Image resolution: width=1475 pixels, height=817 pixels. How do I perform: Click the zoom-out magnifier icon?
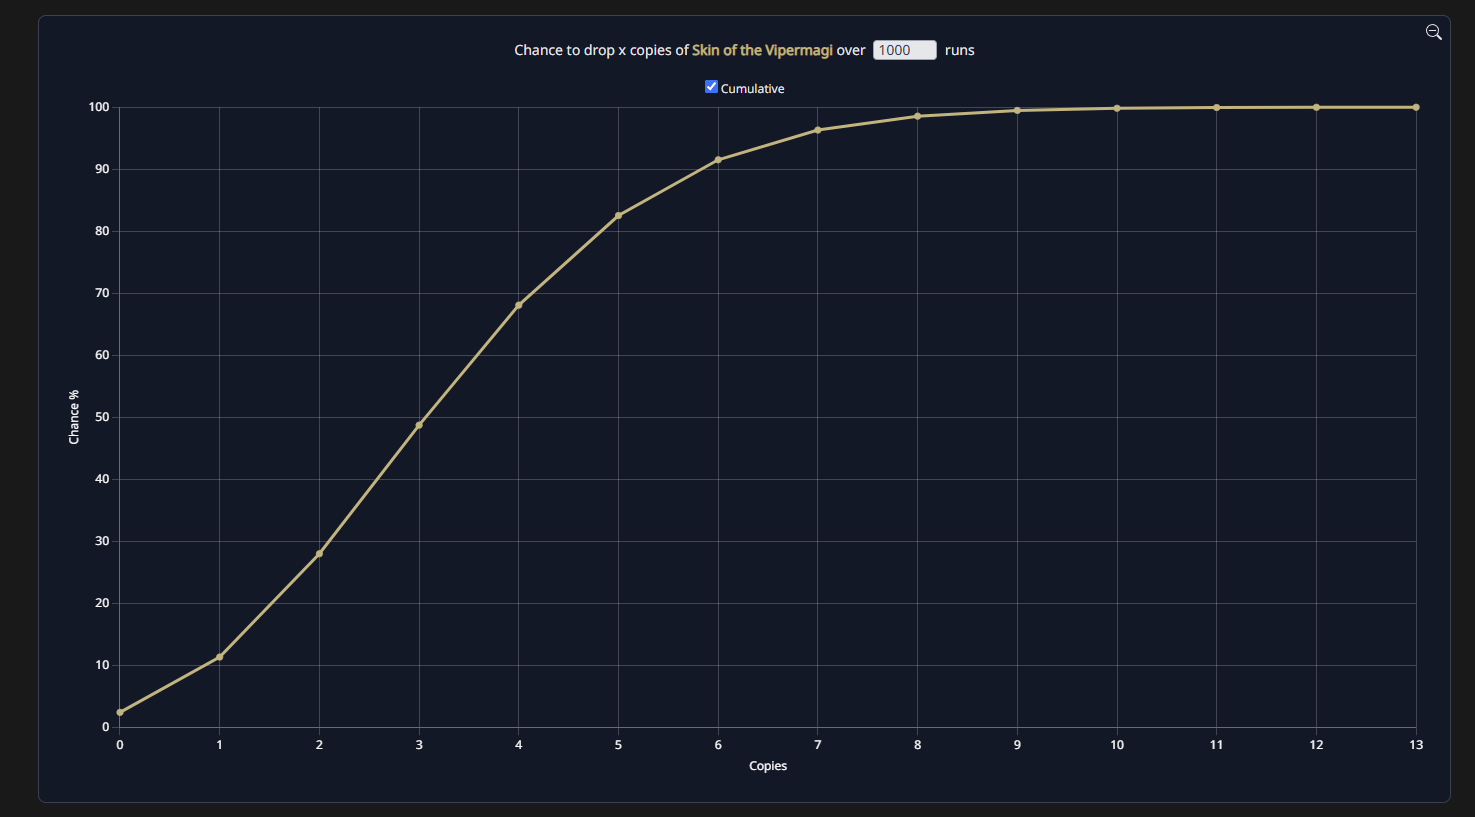[x=1433, y=32]
